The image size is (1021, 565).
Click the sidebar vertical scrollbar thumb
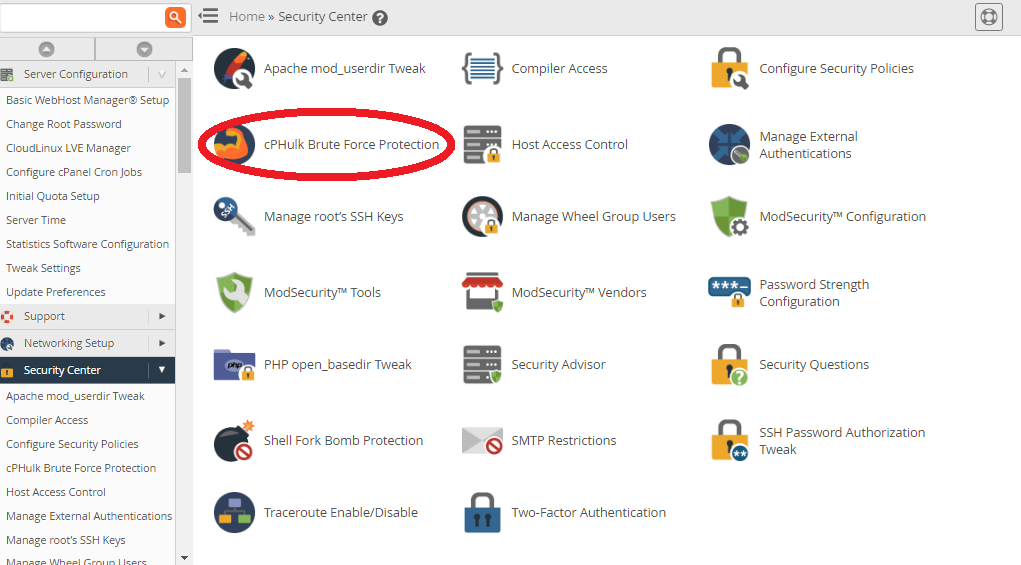184,126
